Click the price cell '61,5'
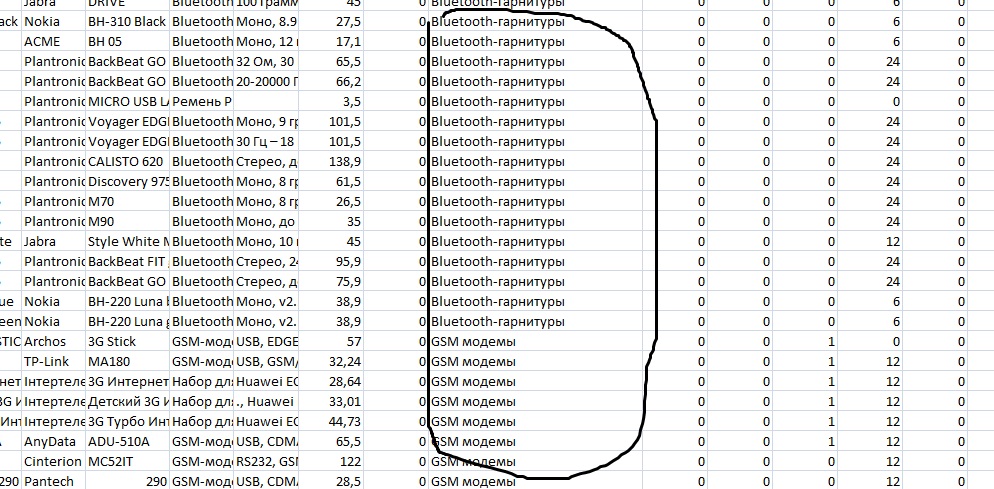This screenshot has height=489, width=994. (x=330, y=182)
